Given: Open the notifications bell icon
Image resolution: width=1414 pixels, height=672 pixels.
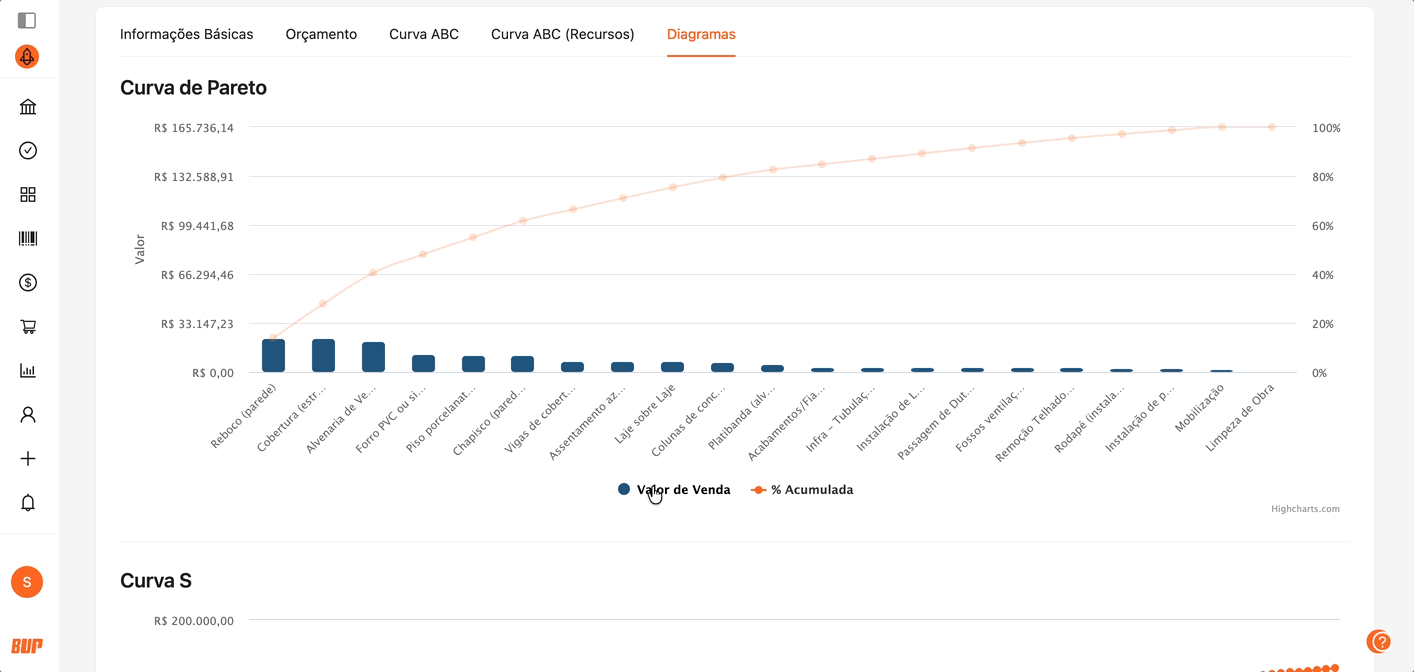Looking at the screenshot, I should 28,503.
